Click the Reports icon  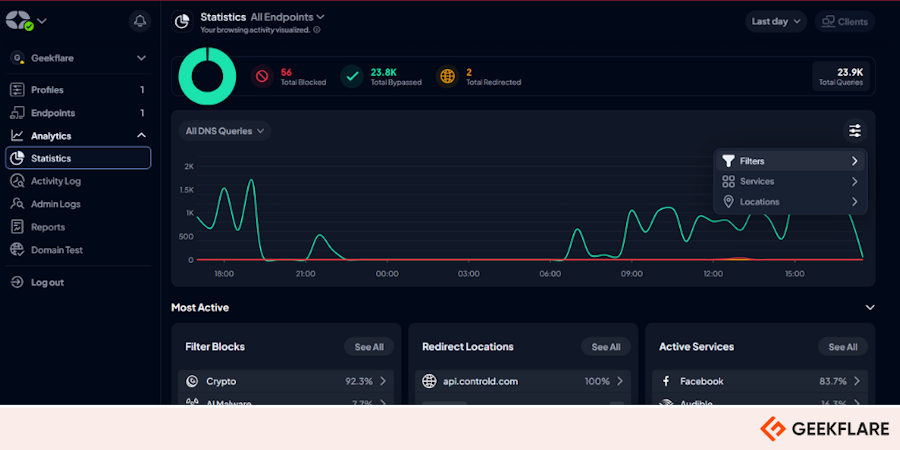click(x=17, y=227)
